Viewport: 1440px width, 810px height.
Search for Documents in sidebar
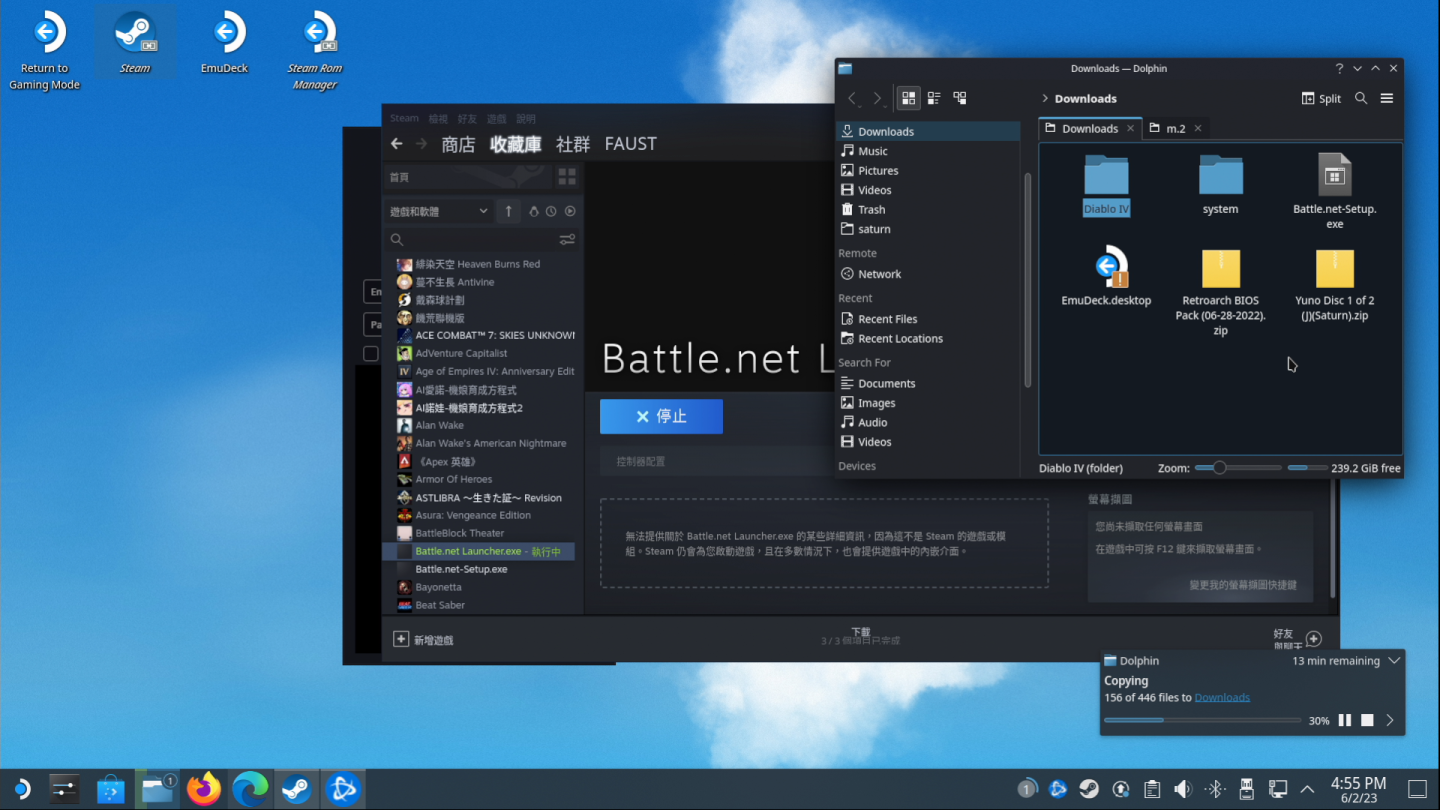point(927,384)
